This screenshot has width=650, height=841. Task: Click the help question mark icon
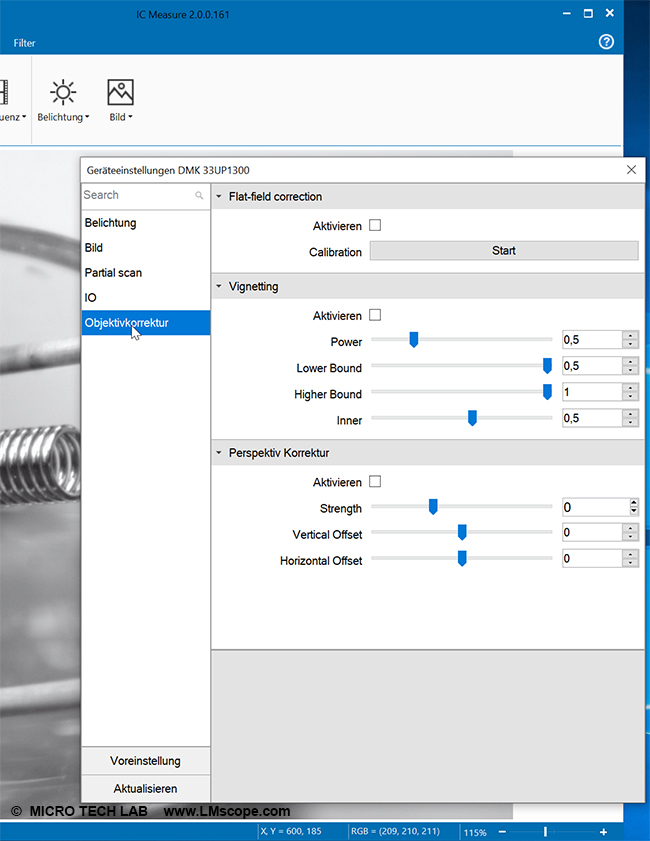(606, 42)
